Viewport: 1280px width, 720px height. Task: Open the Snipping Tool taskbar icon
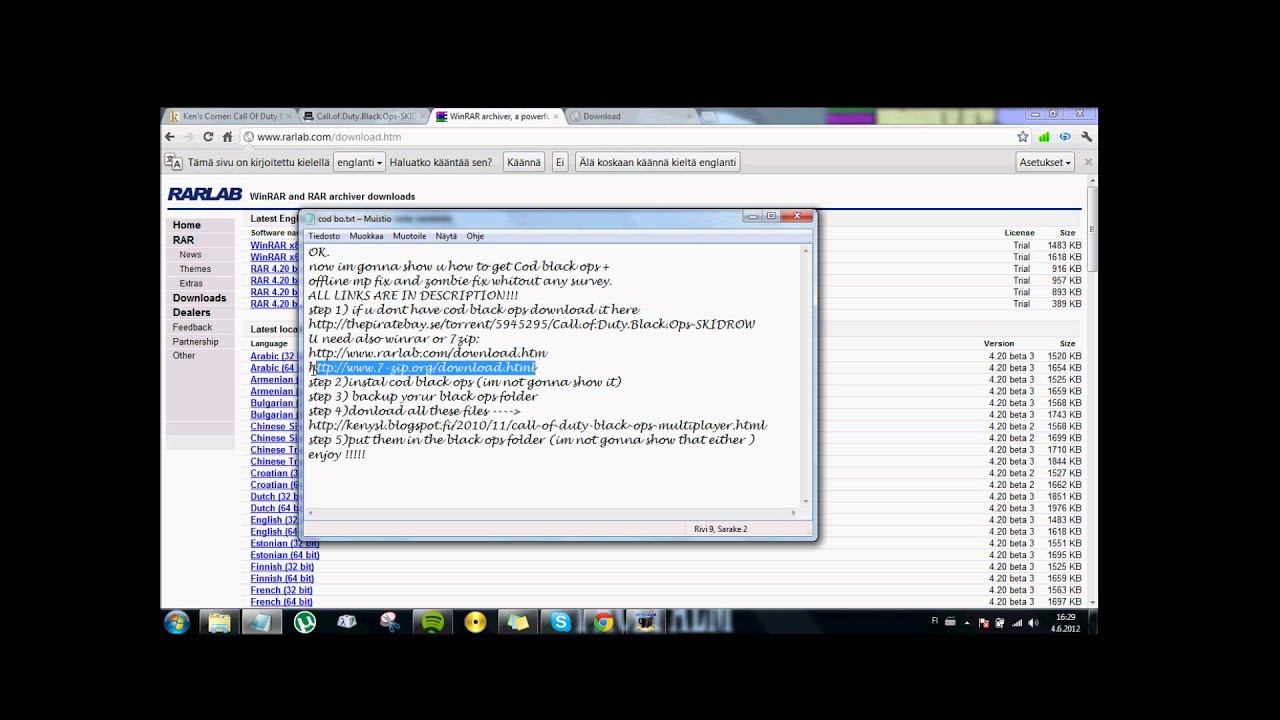tap(390, 623)
